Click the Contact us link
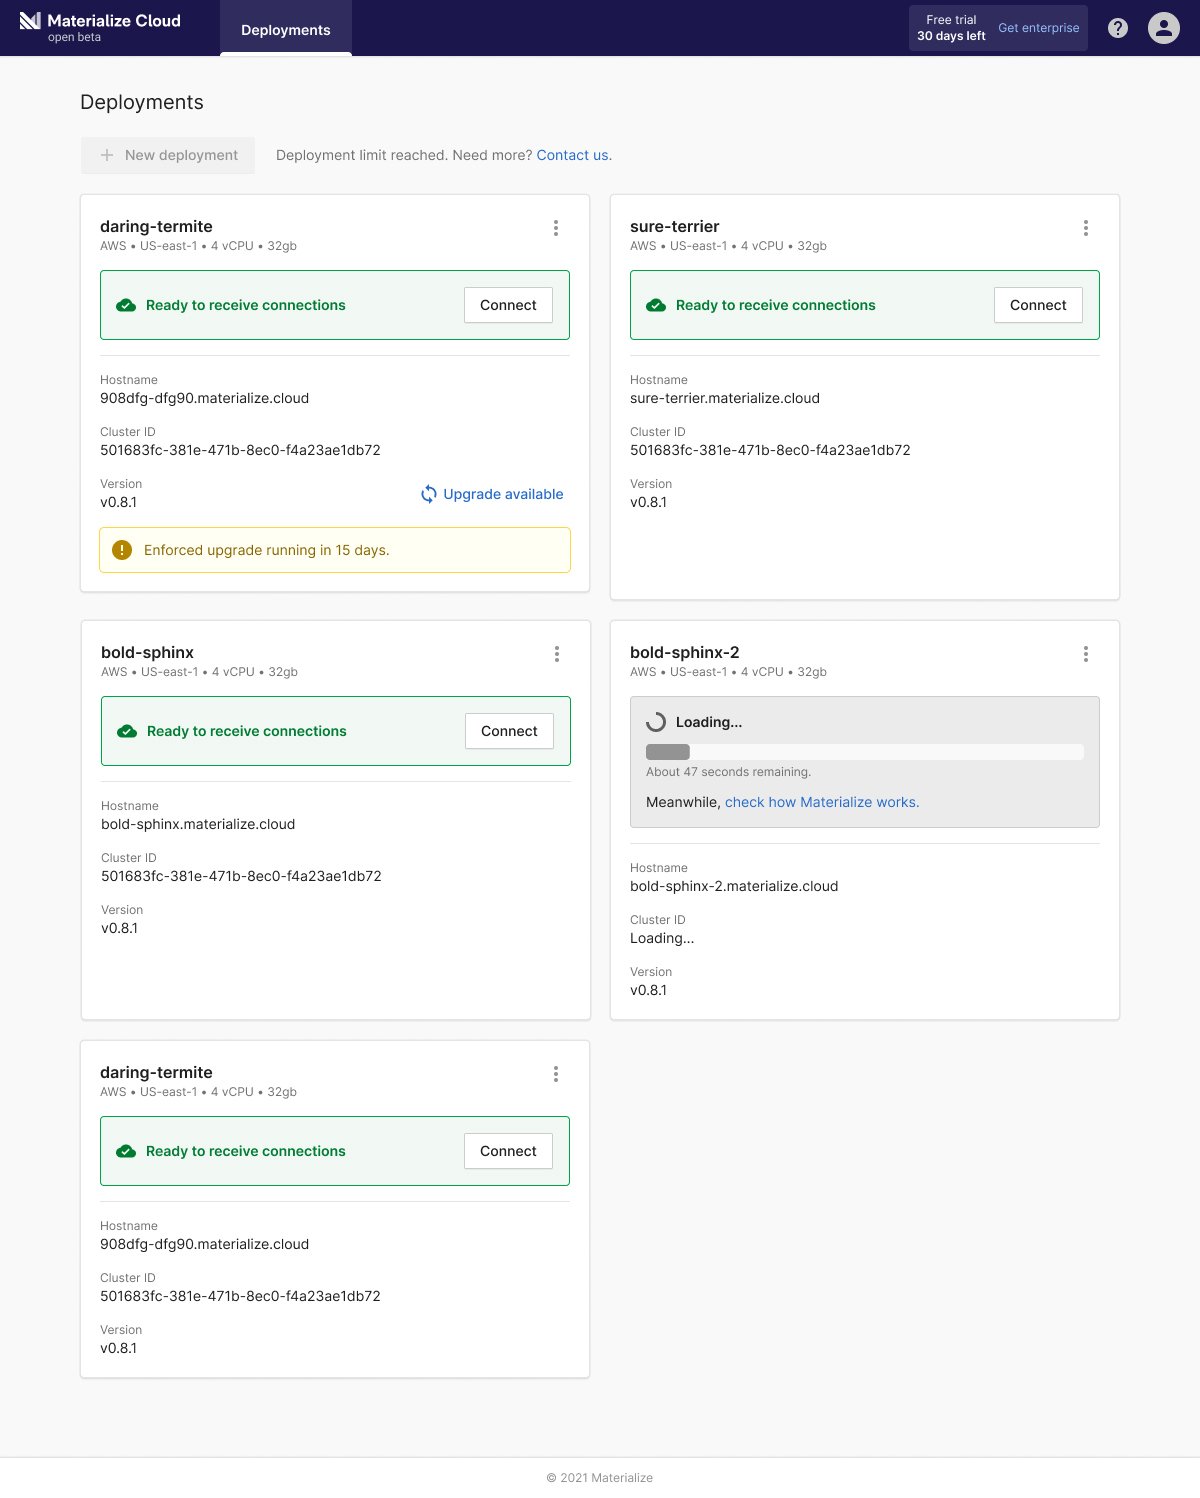 click(572, 155)
